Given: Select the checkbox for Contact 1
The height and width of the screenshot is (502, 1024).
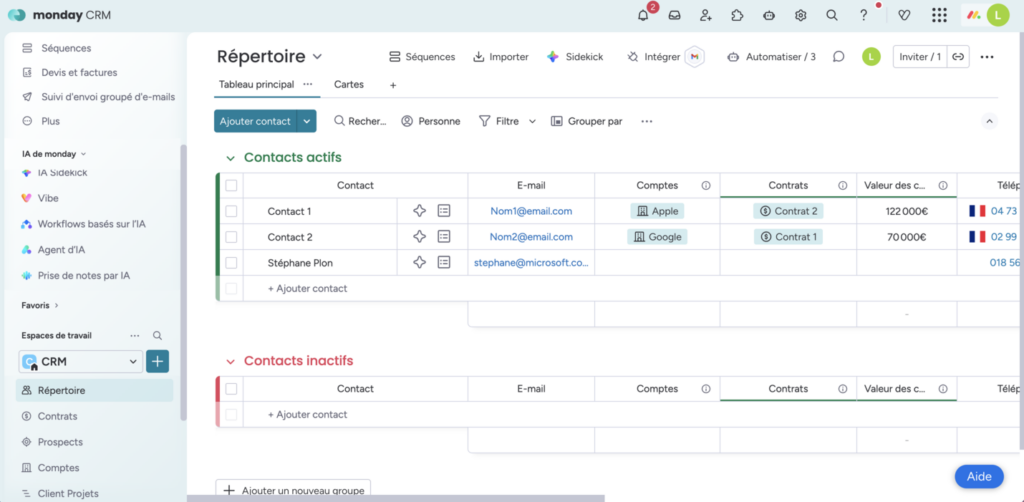Looking at the screenshot, I should point(231,211).
